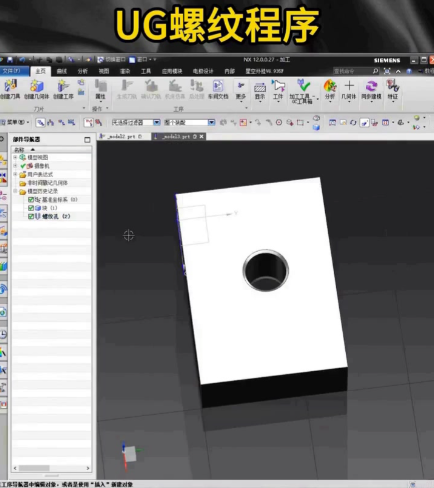The height and width of the screenshot is (488, 434).
Task: Click the 创建工序 (Create Operation) icon
Action: (x=63, y=86)
